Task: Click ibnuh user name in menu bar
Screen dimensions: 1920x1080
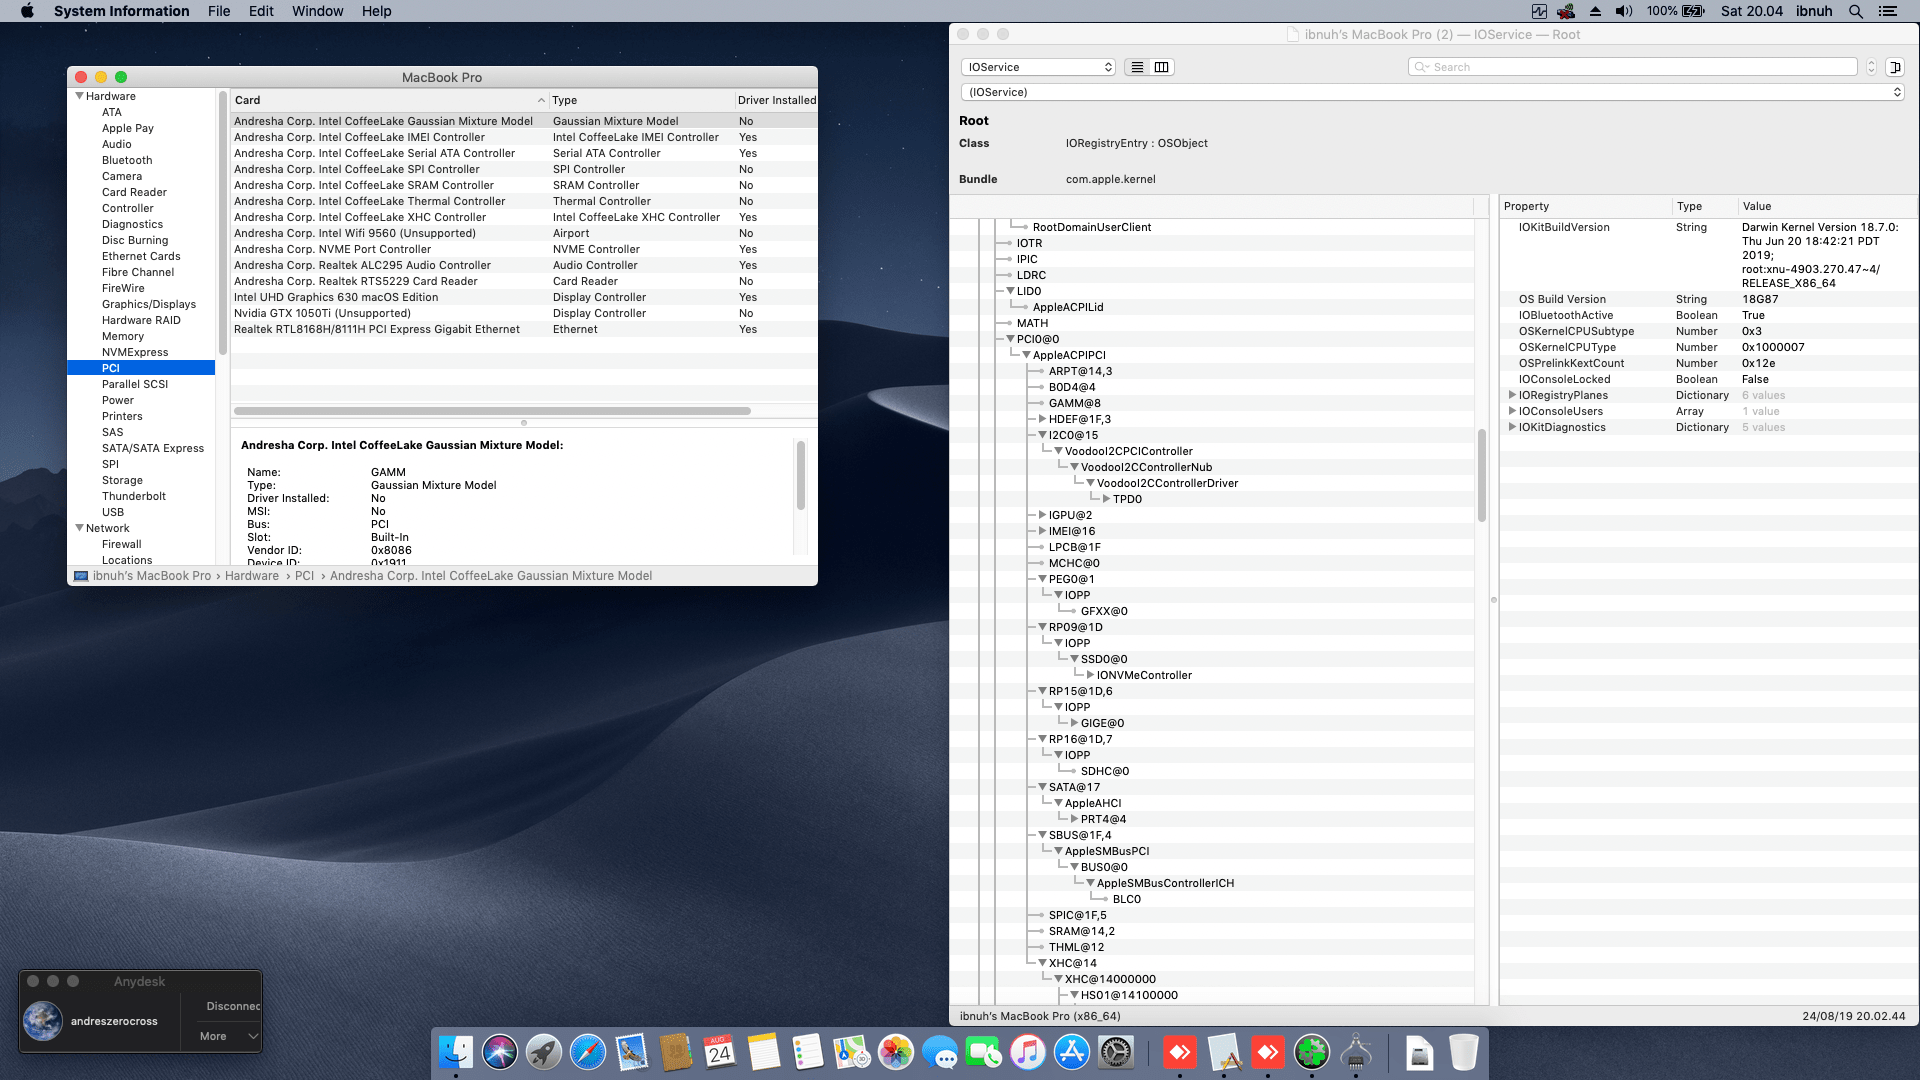Action: point(1814,11)
